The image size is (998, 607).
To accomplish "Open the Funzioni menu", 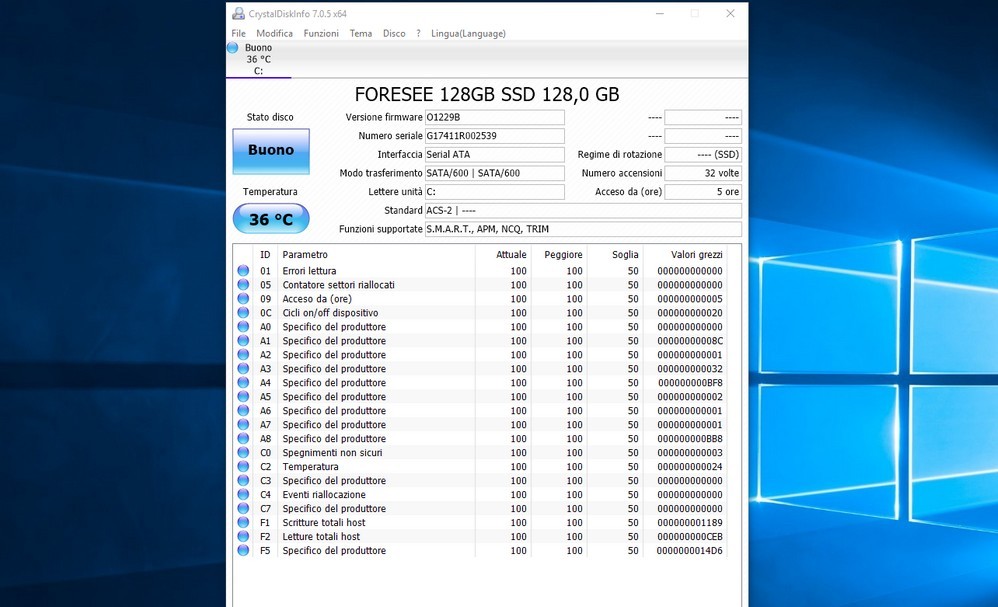I will coord(321,33).
